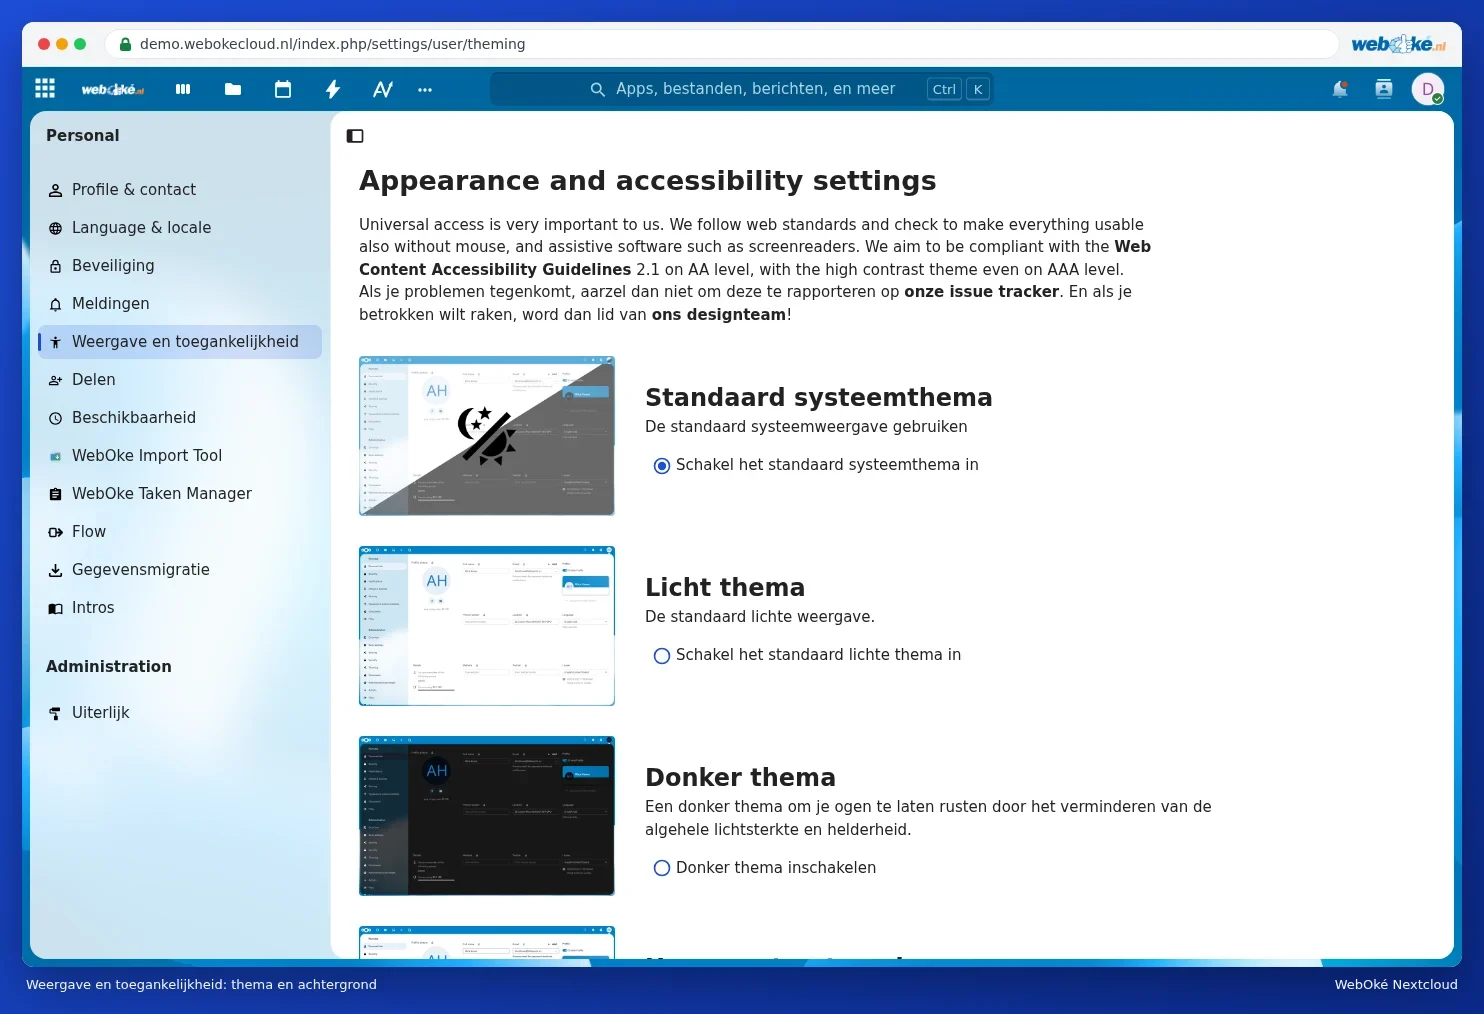Go to Language & locale settings

point(180,227)
